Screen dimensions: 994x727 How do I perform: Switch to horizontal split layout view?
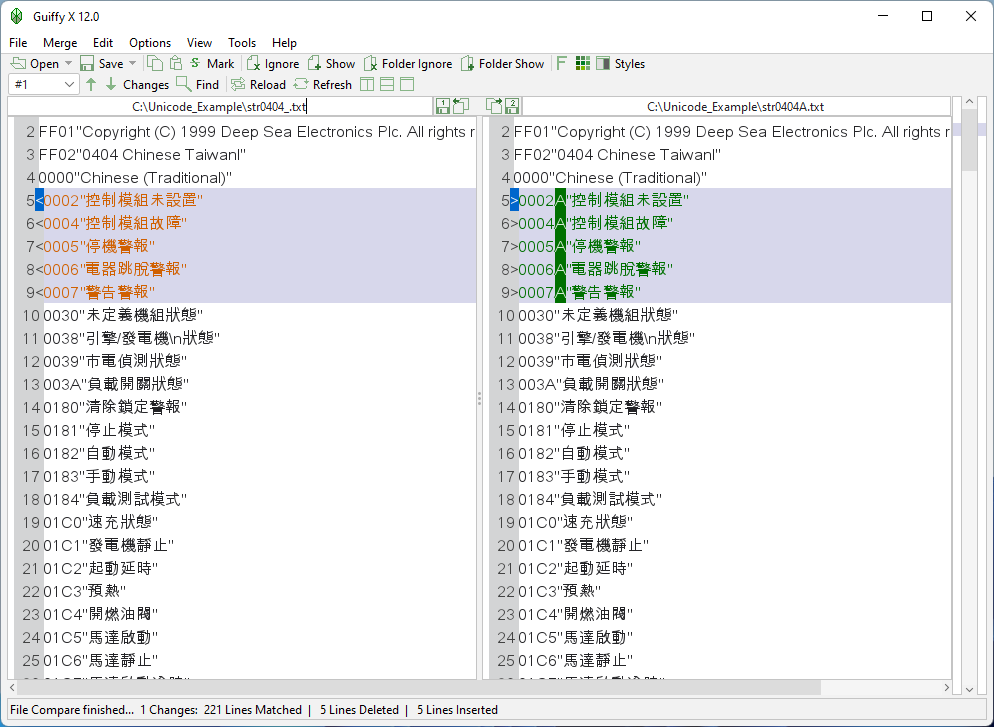click(x=387, y=85)
